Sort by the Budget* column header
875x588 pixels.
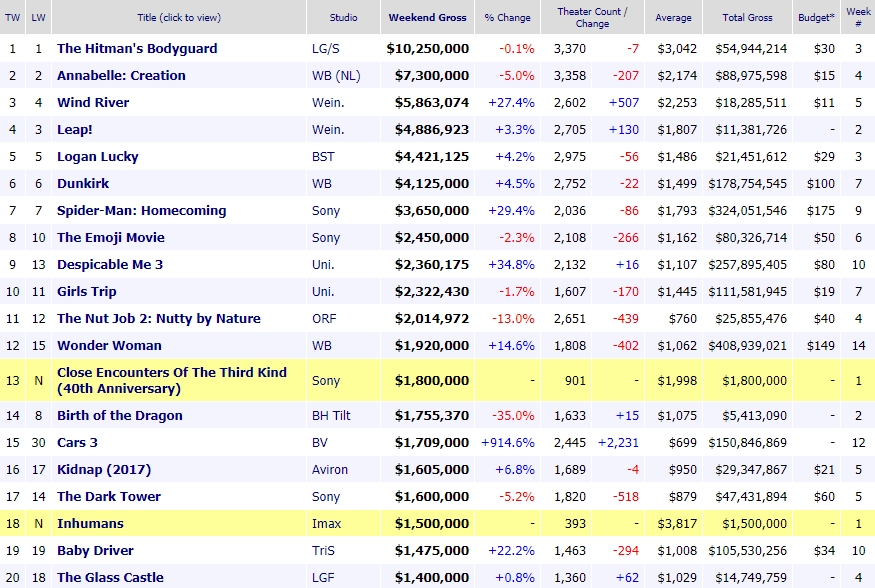click(816, 17)
